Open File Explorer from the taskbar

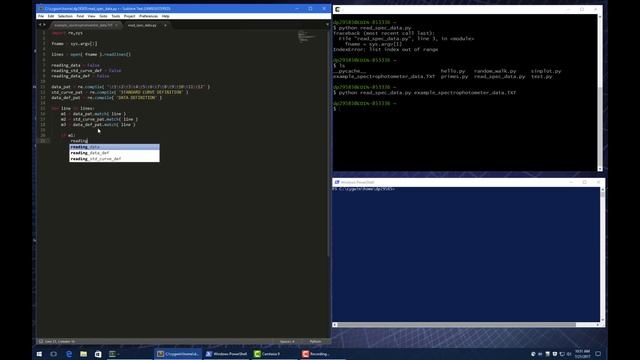coord(83,354)
